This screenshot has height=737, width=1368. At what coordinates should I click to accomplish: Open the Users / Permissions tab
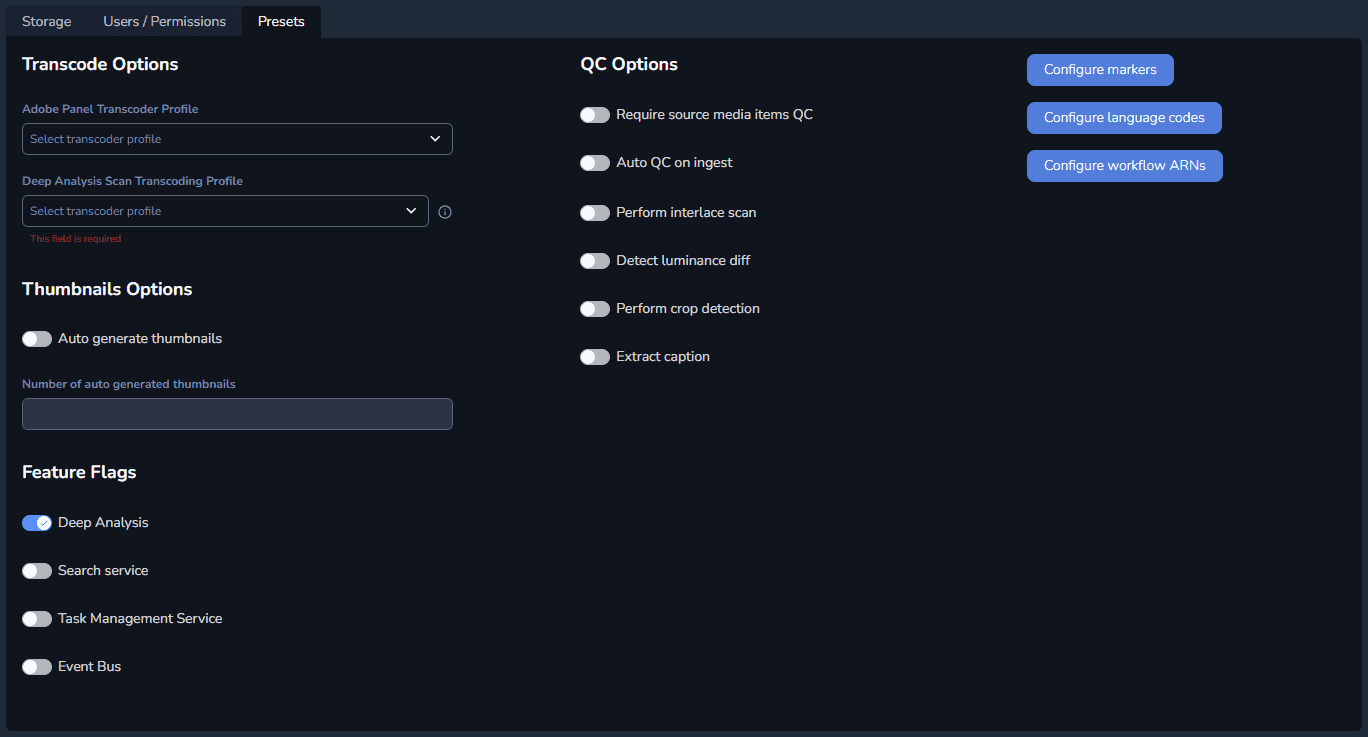point(164,21)
